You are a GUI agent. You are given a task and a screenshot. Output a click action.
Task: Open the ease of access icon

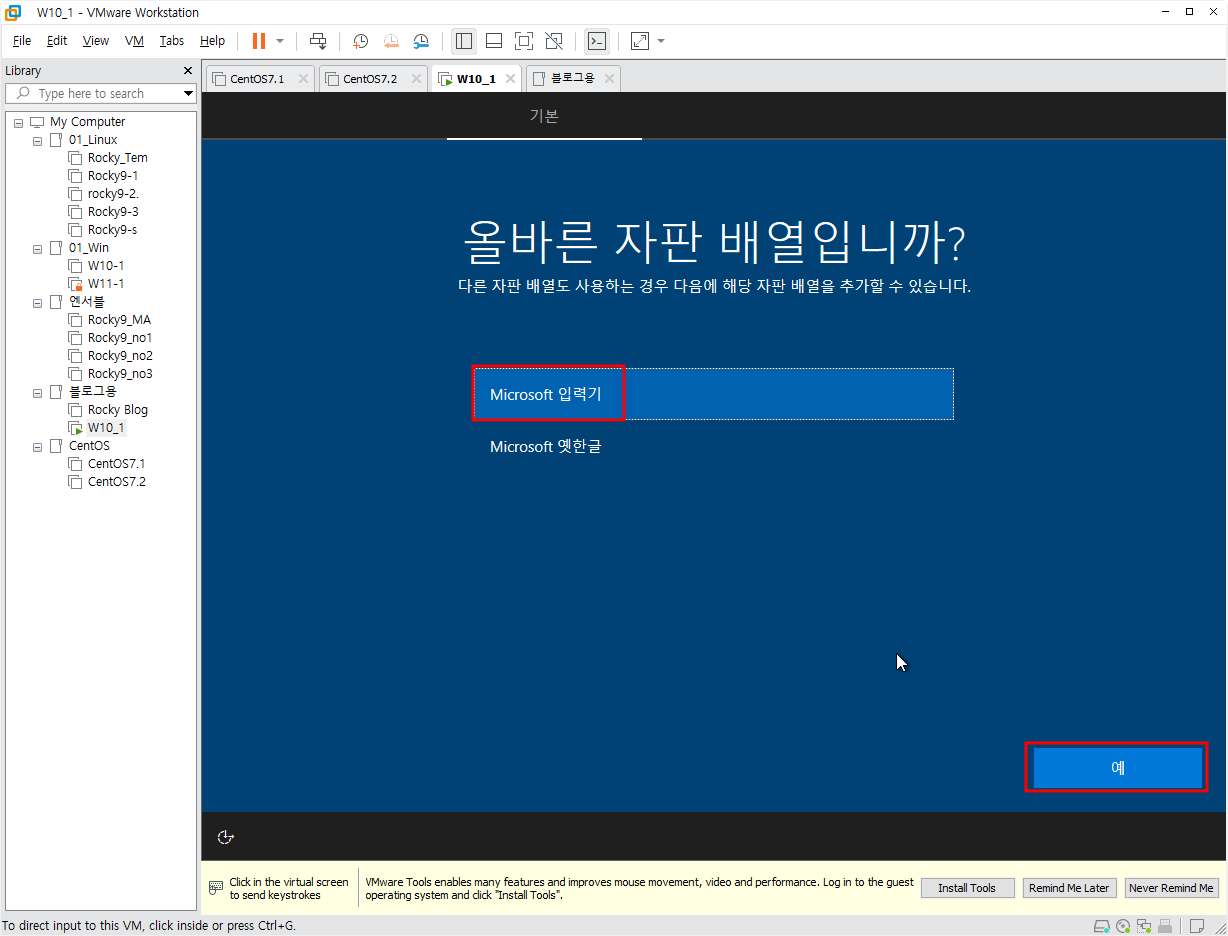(x=226, y=837)
